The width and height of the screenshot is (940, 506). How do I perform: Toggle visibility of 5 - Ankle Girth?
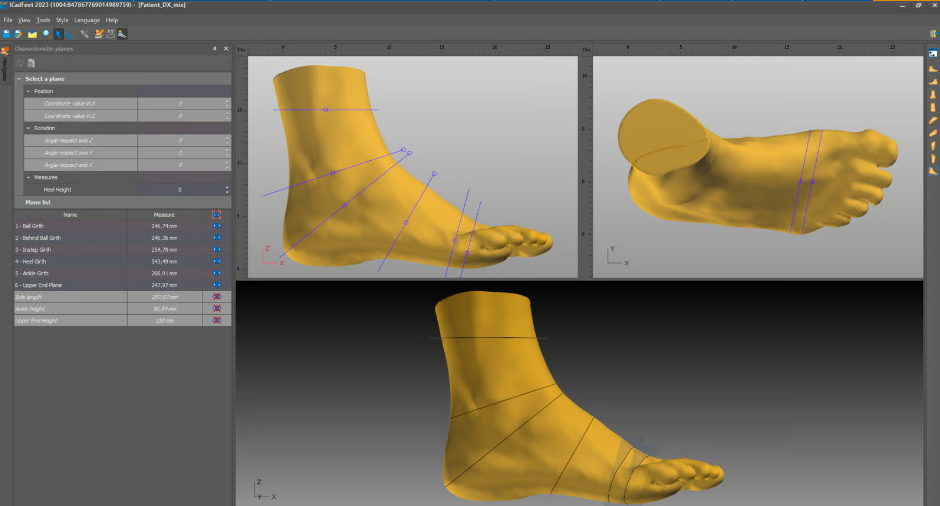(216, 273)
